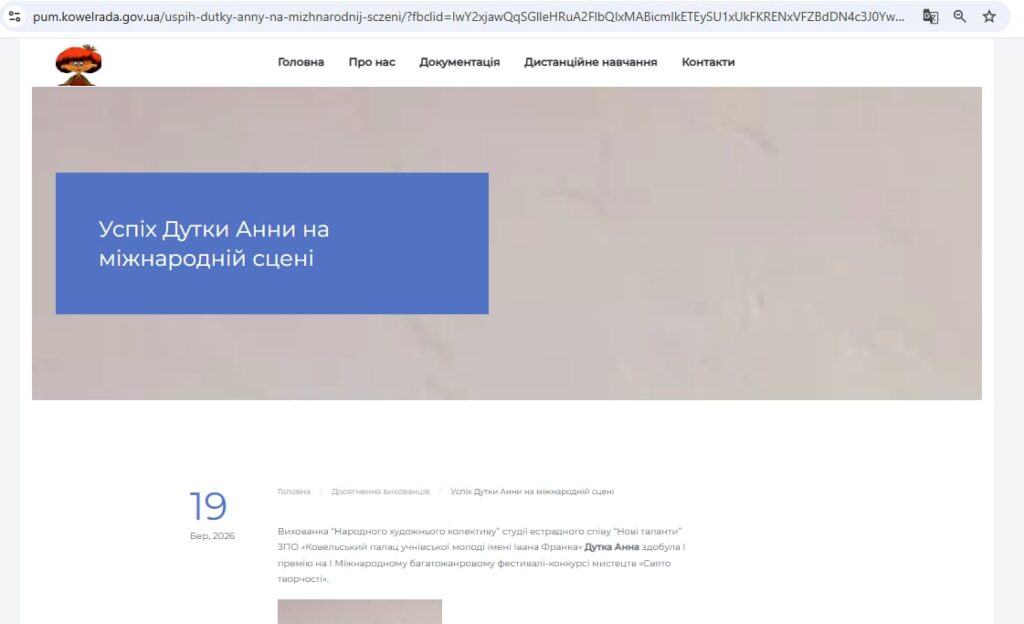Go to Досягнення вихованців breadcrumb link

pyautogui.click(x=380, y=492)
